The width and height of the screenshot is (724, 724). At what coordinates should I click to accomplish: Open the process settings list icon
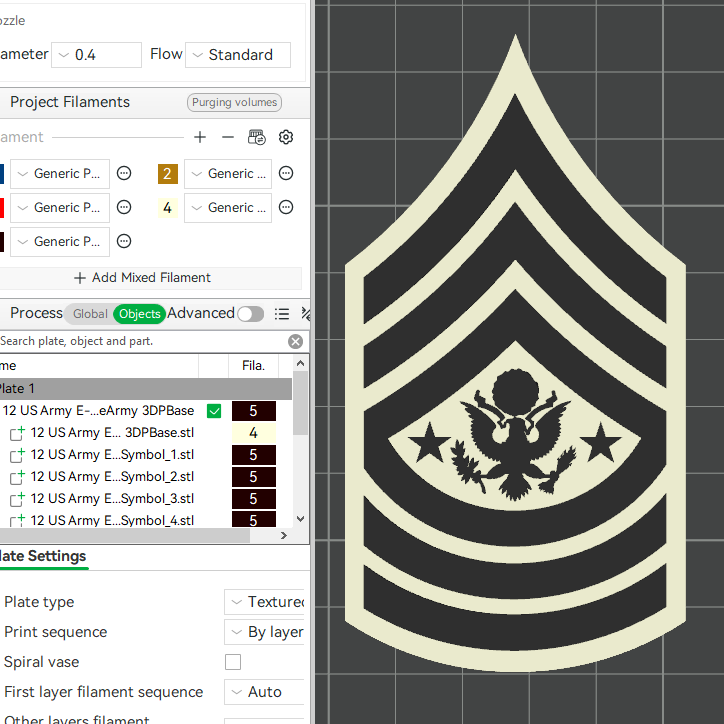282,314
